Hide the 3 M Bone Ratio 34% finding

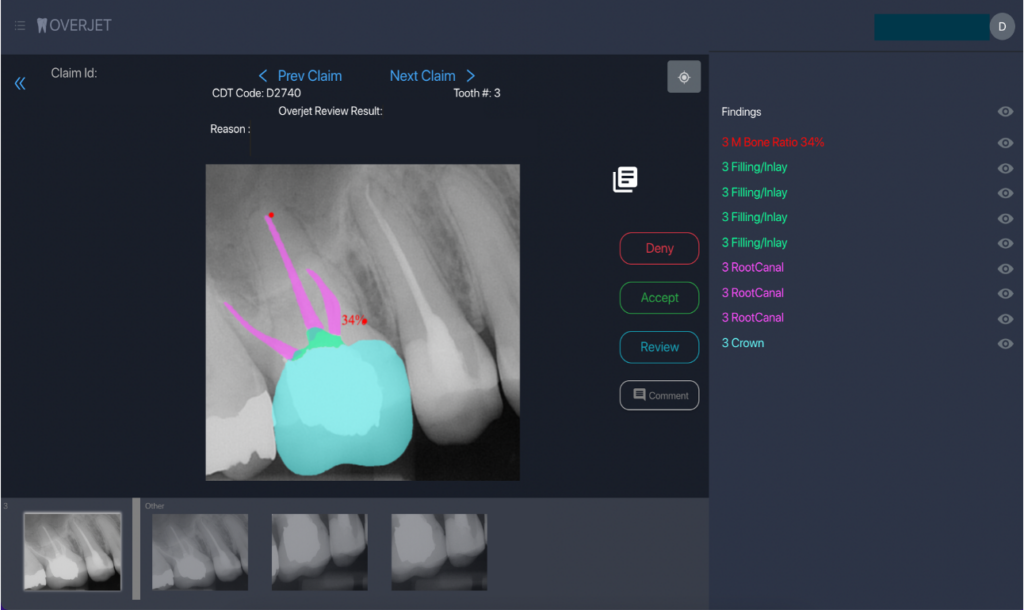[1005, 143]
